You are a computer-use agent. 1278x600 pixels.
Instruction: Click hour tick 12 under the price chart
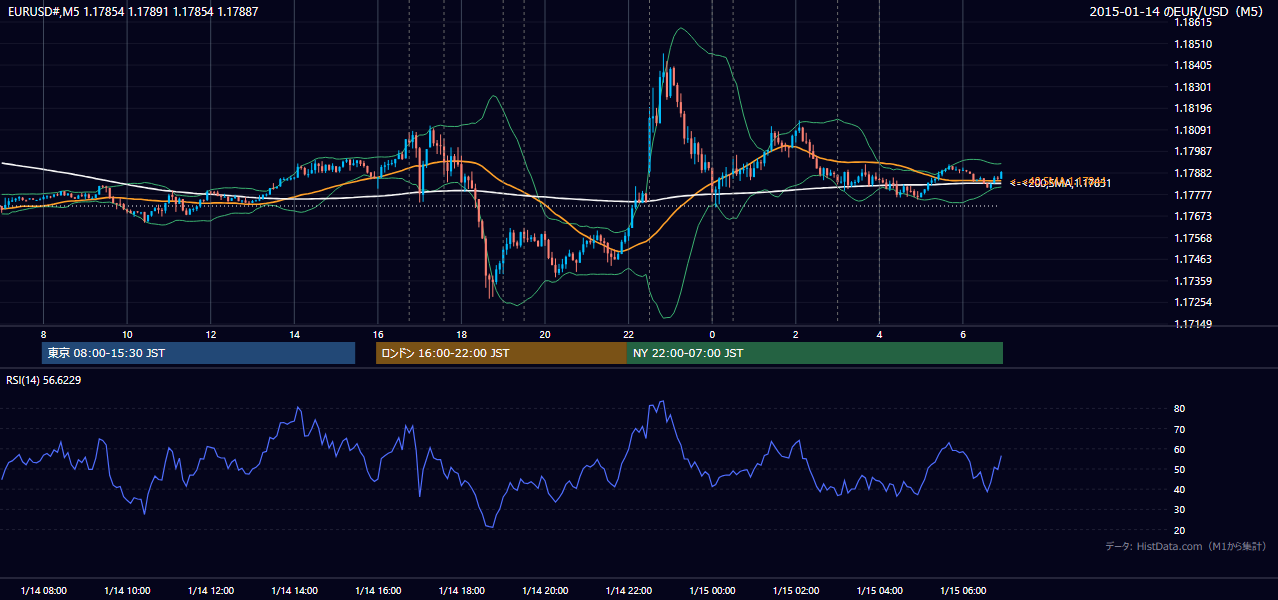click(x=211, y=334)
